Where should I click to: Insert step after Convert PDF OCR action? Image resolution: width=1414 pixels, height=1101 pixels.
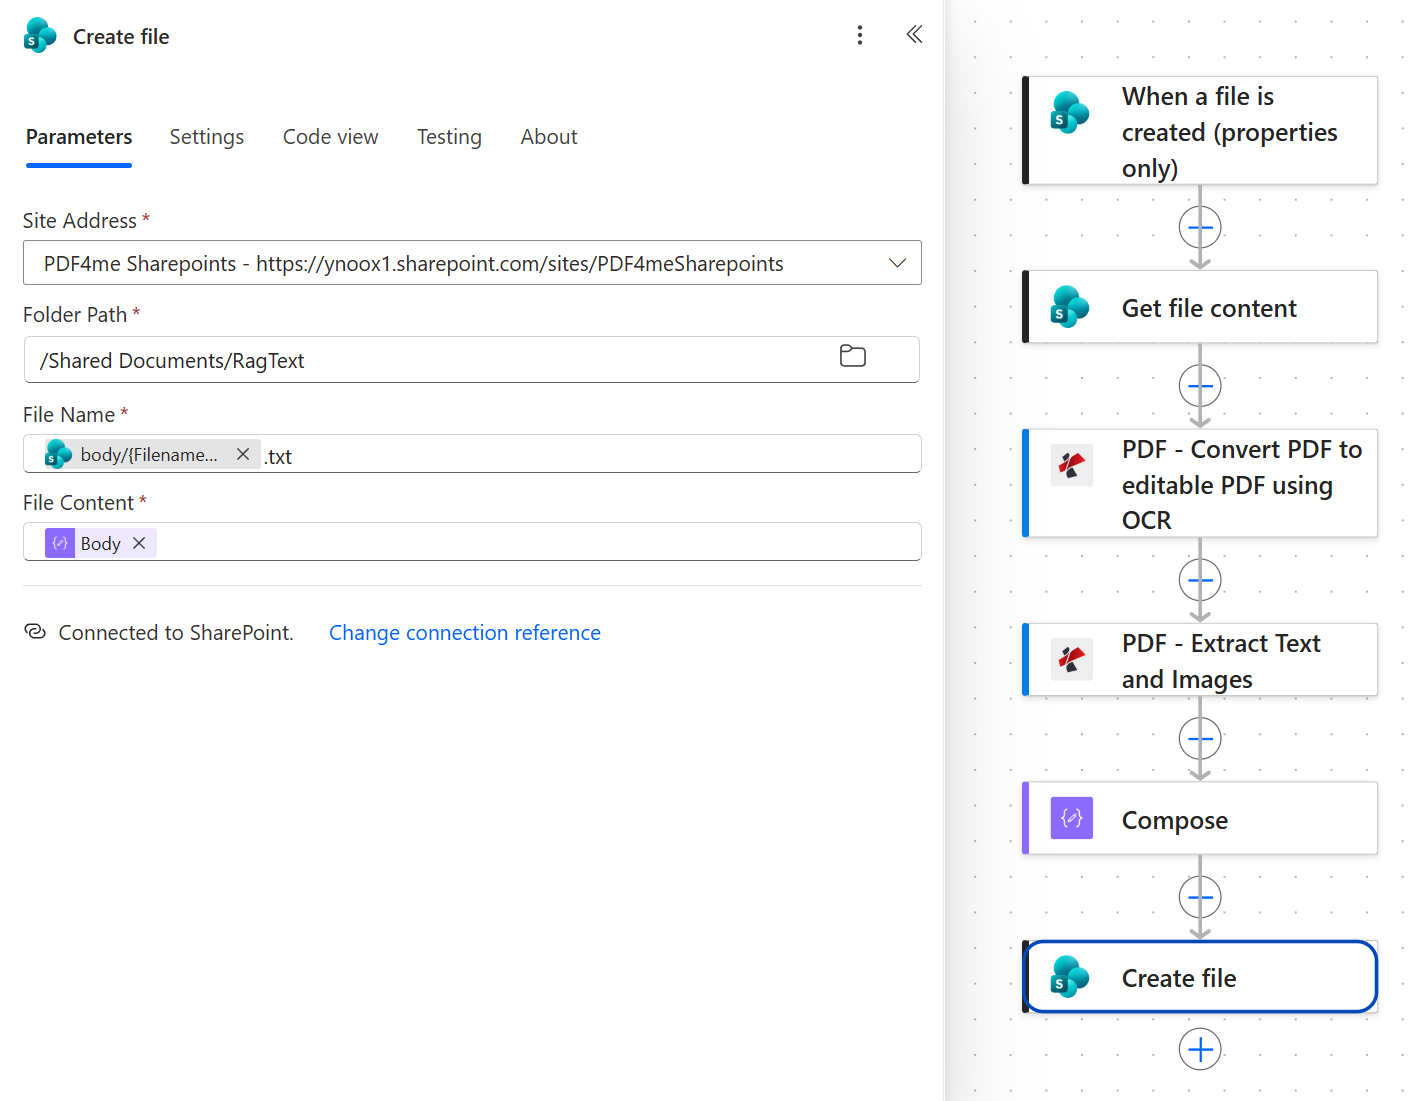(x=1200, y=580)
